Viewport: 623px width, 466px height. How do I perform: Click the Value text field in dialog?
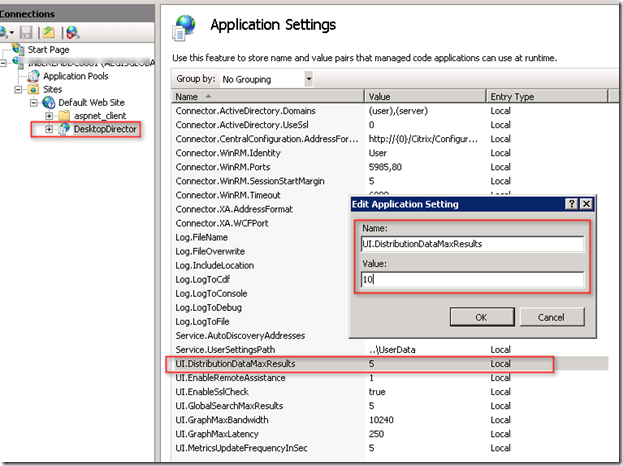[471, 281]
